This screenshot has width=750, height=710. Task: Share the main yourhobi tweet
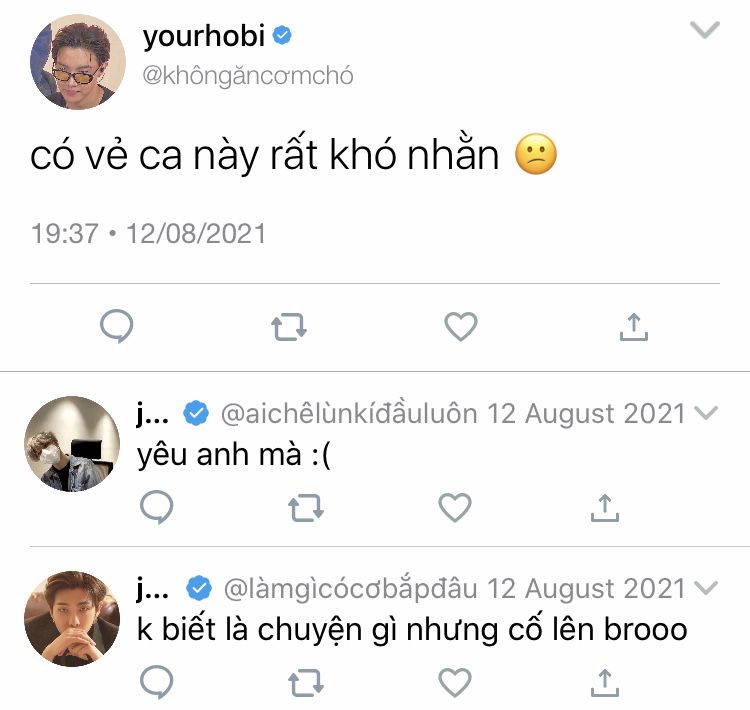coord(634,327)
